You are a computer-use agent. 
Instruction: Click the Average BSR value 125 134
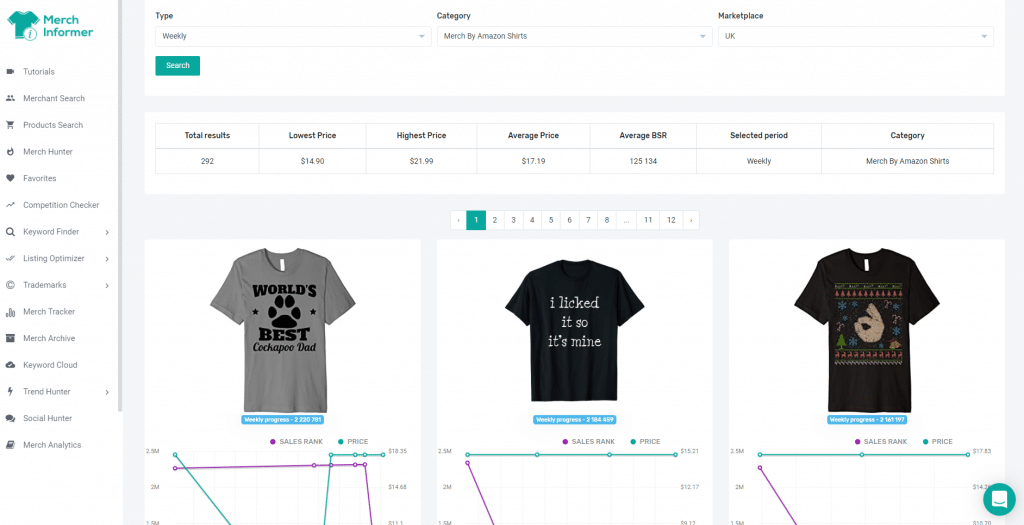643,161
